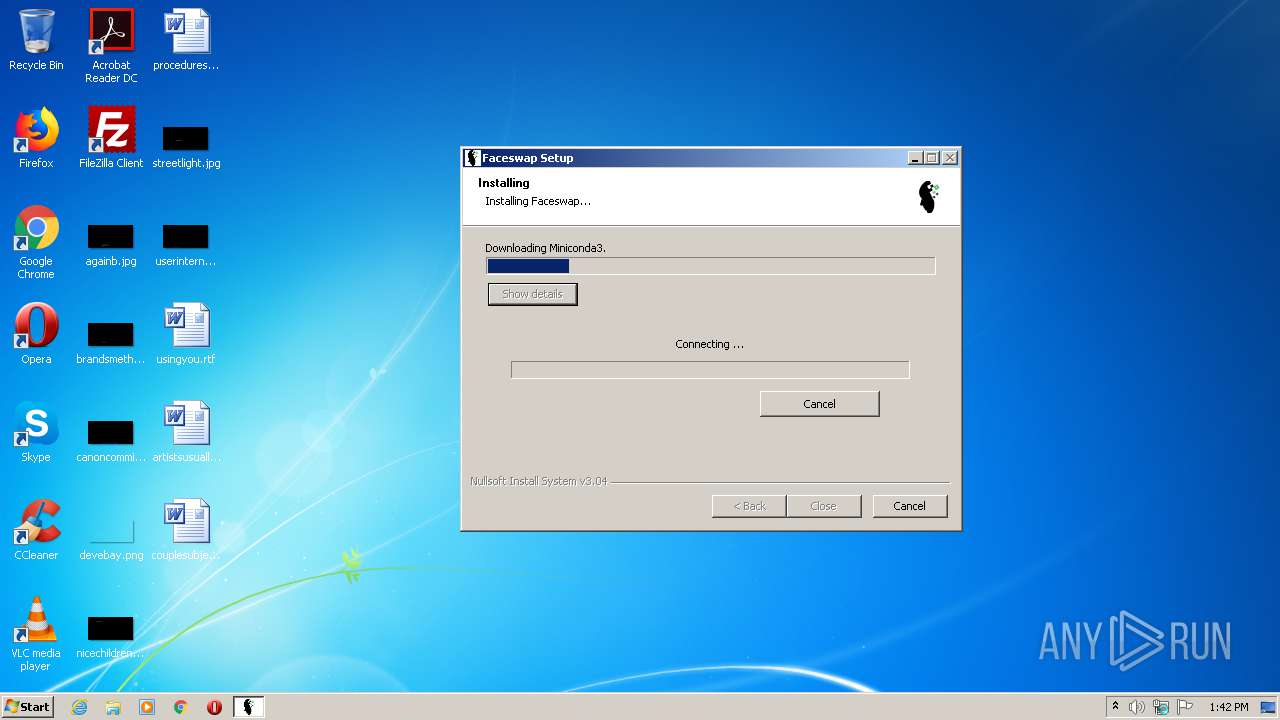Launch Opera from the desktop
The image size is (1280, 720).
[x=36, y=334]
